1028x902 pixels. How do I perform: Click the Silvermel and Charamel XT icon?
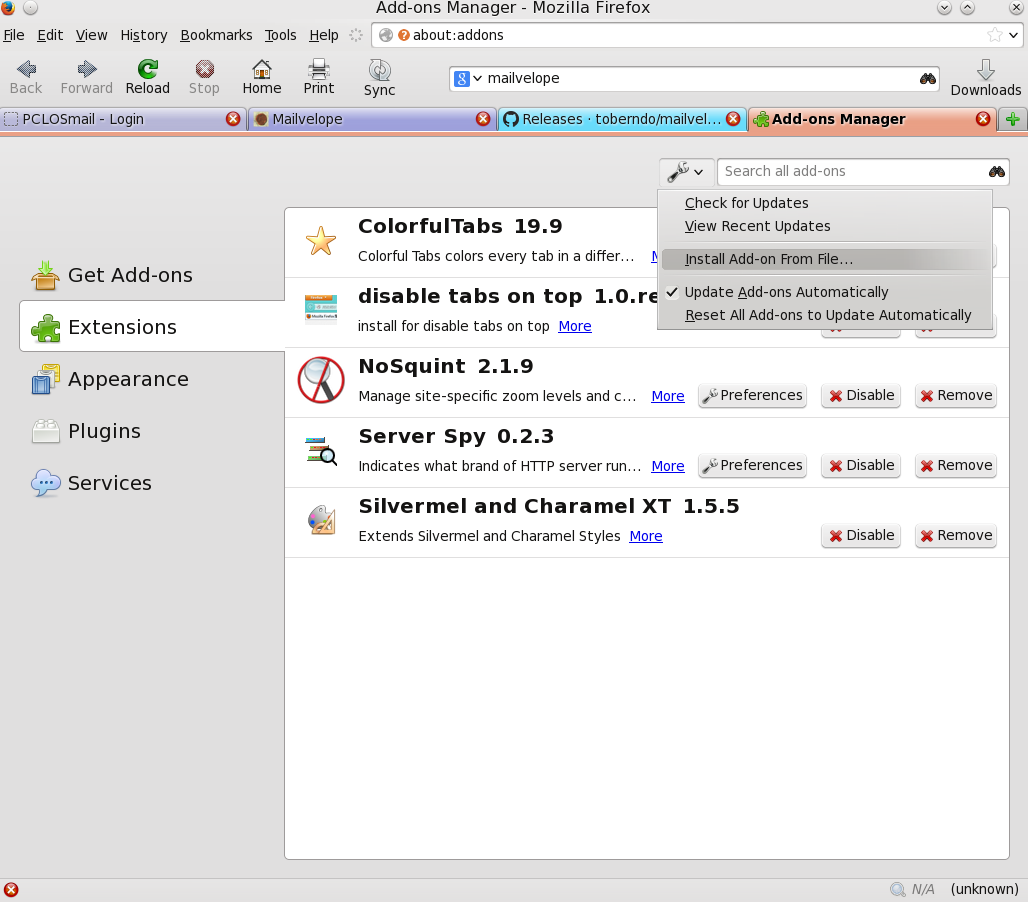[321, 520]
